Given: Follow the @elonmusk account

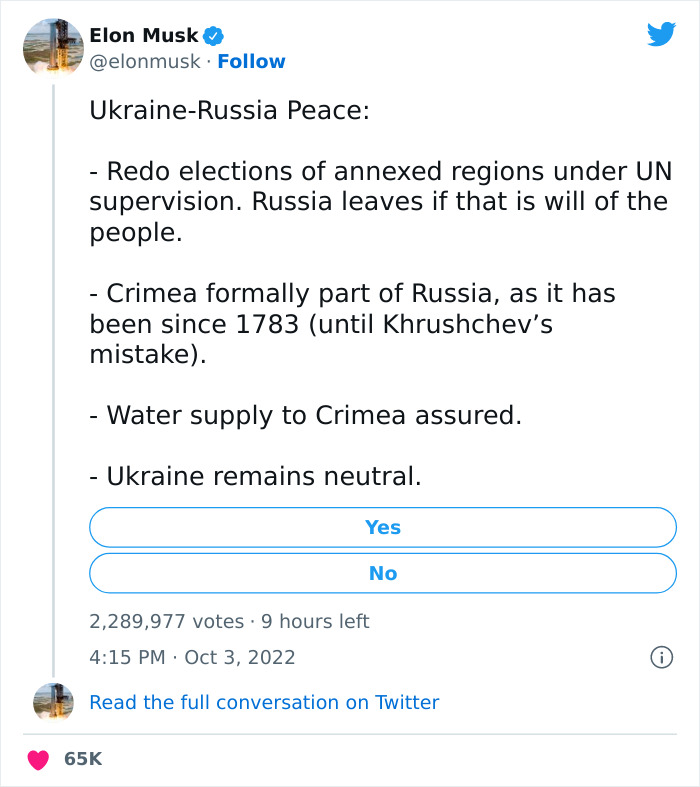Looking at the screenshot, I should [251, 61].
